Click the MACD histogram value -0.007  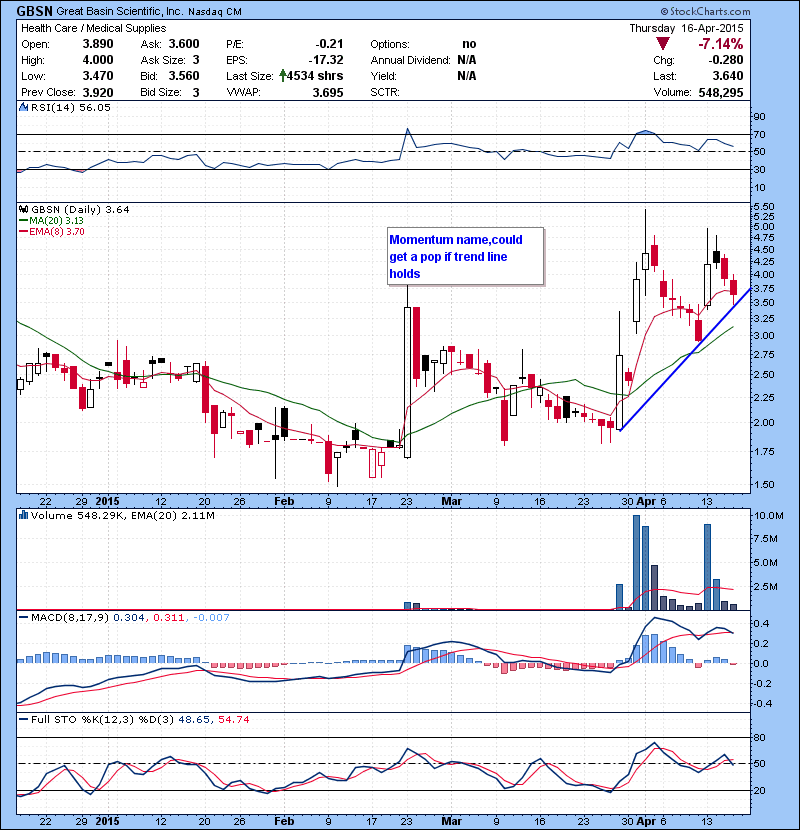(211, 618)
